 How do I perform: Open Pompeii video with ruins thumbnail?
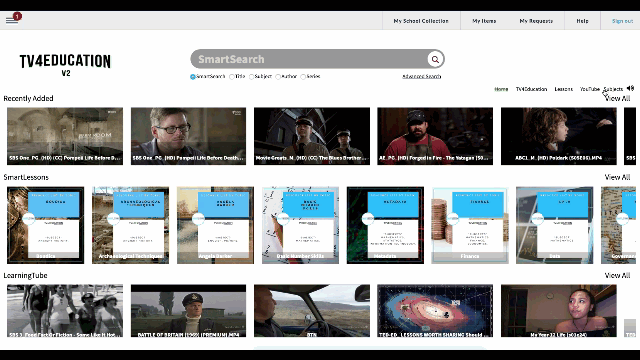65,136
